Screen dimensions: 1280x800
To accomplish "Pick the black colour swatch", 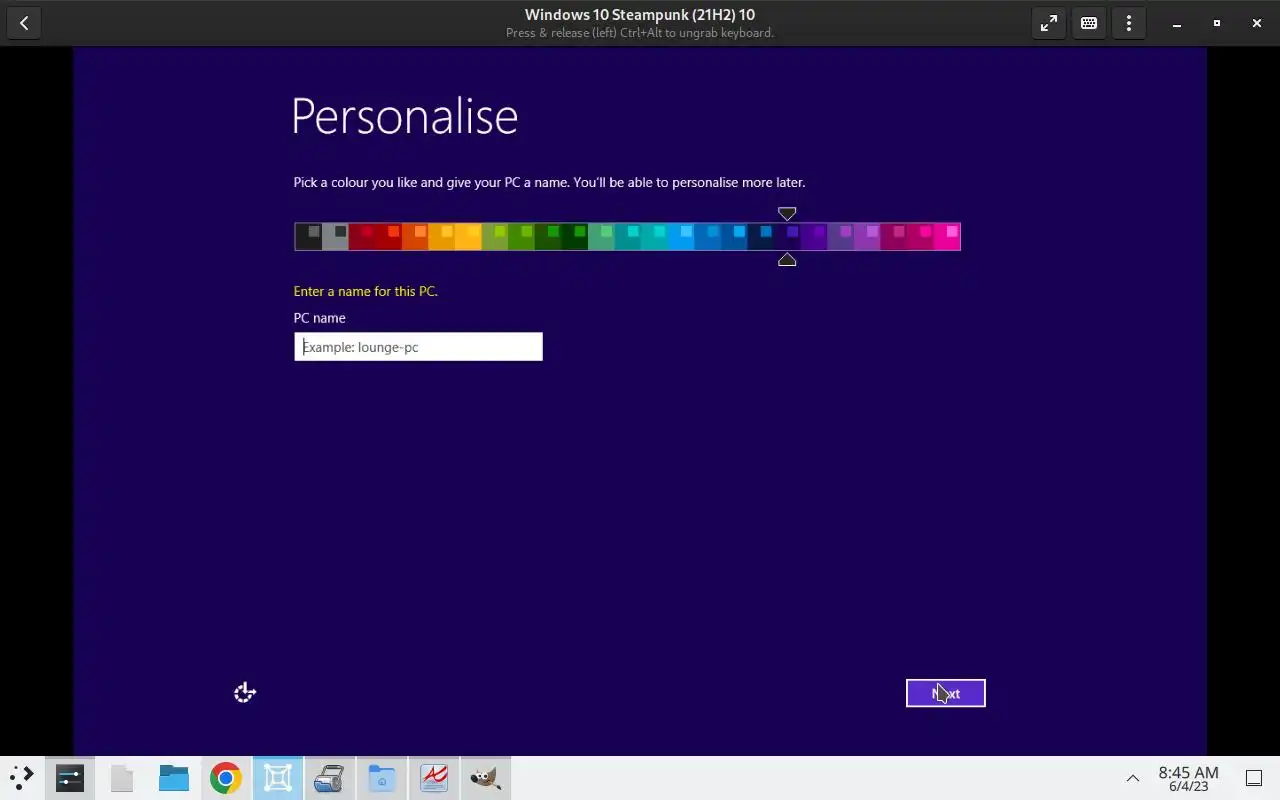I will (308, 237).
